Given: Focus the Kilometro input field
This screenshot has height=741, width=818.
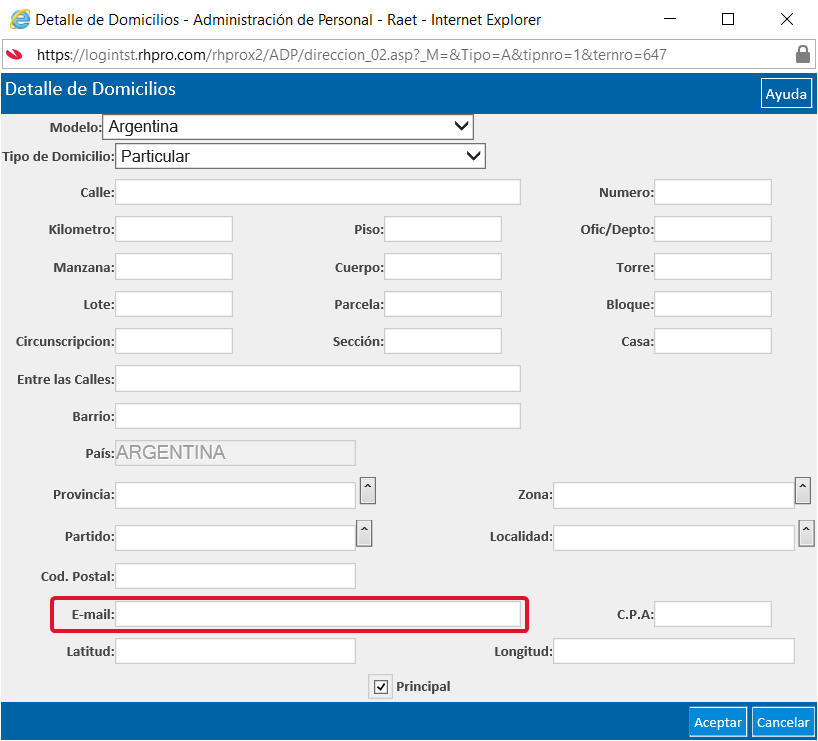Looking at the screenshot, I should click(174, 229).
